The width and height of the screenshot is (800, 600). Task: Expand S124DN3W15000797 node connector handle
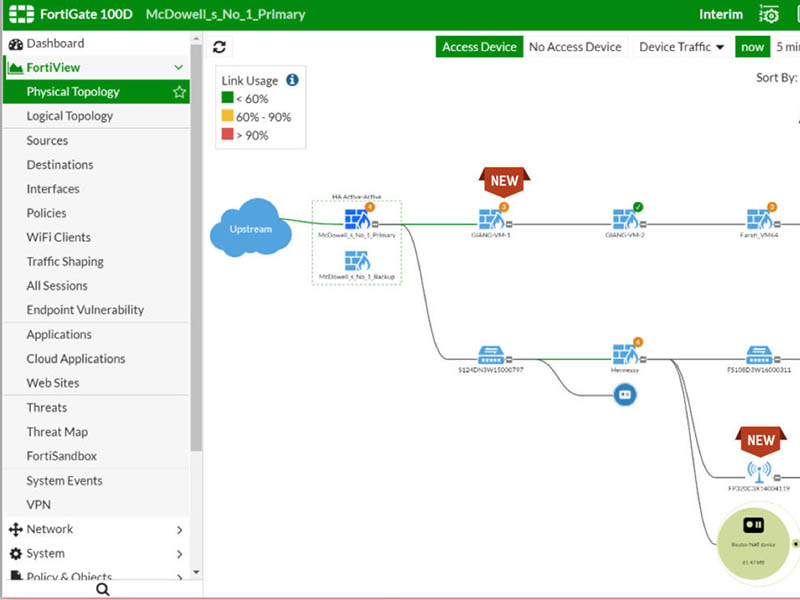click(x=509, y=359)
